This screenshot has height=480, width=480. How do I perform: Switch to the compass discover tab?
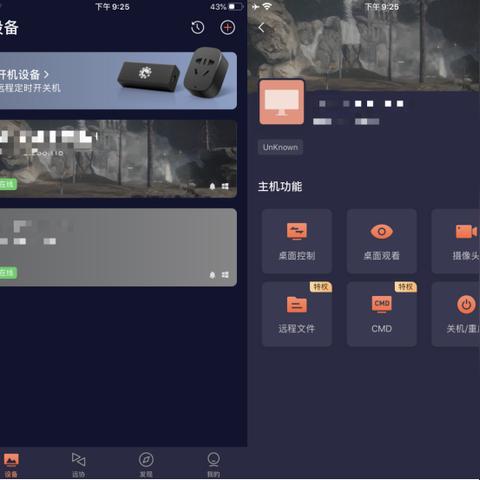(146, 464)
